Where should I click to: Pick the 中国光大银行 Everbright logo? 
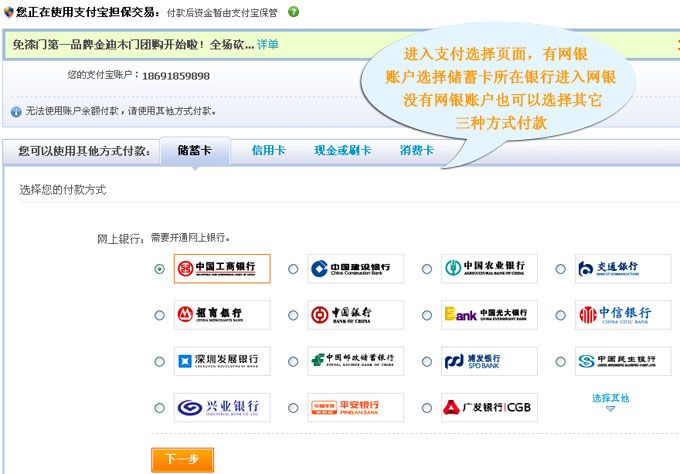[x=489, y=315]
